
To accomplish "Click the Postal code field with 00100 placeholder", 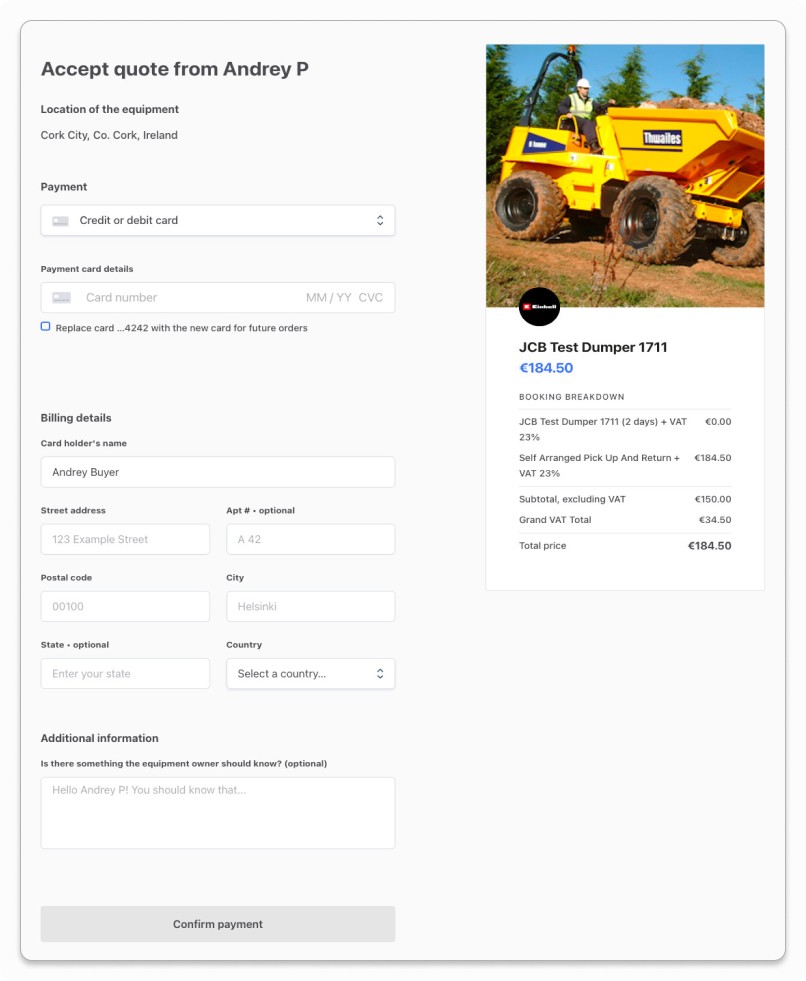I will pyautogui.click(x=124, y=606).
